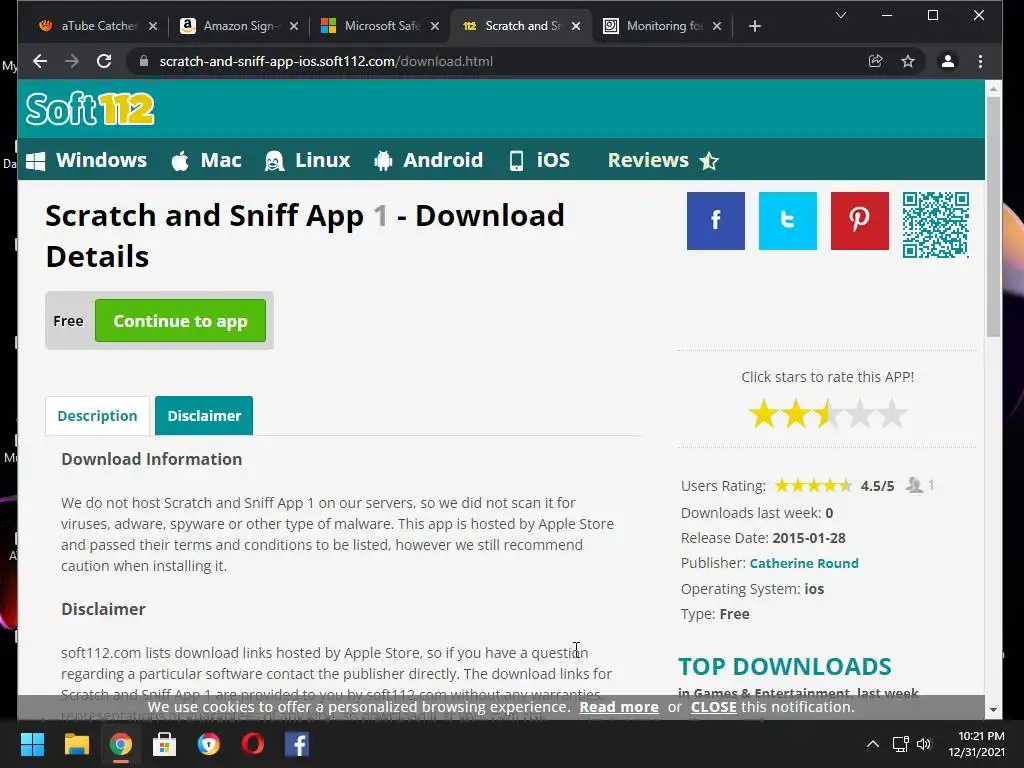Click the TOP DOWNLOADS heading
This screenshot has height=768, width=1024.
(x=784, y=667)
